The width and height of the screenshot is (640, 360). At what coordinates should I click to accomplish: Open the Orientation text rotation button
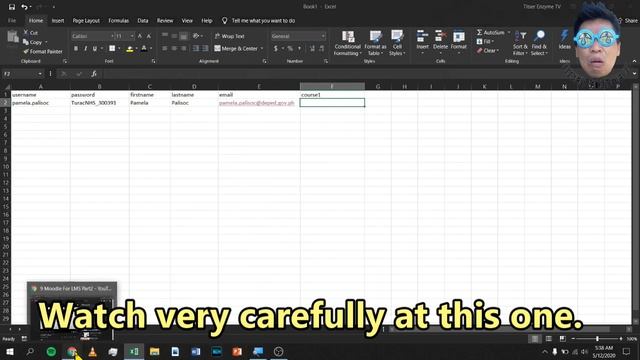tap(197, 36)
